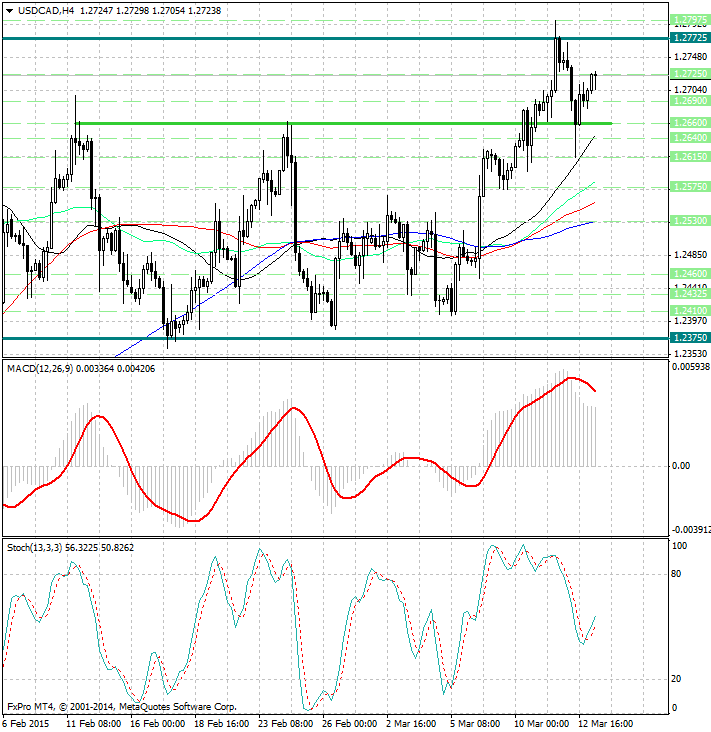Screen dimensions: 711x732
Task: Click the 1.25300 price level label
Action: pos(690,220)
